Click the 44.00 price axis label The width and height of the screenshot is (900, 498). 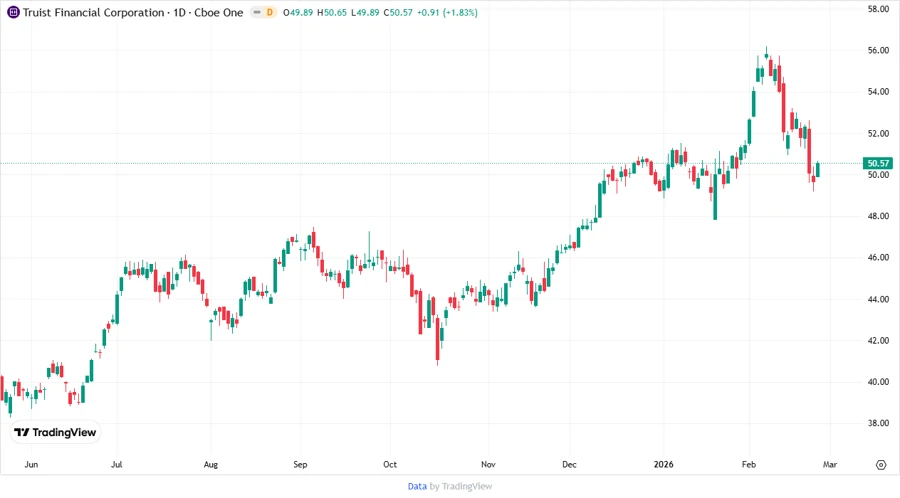tap(878, 299)
